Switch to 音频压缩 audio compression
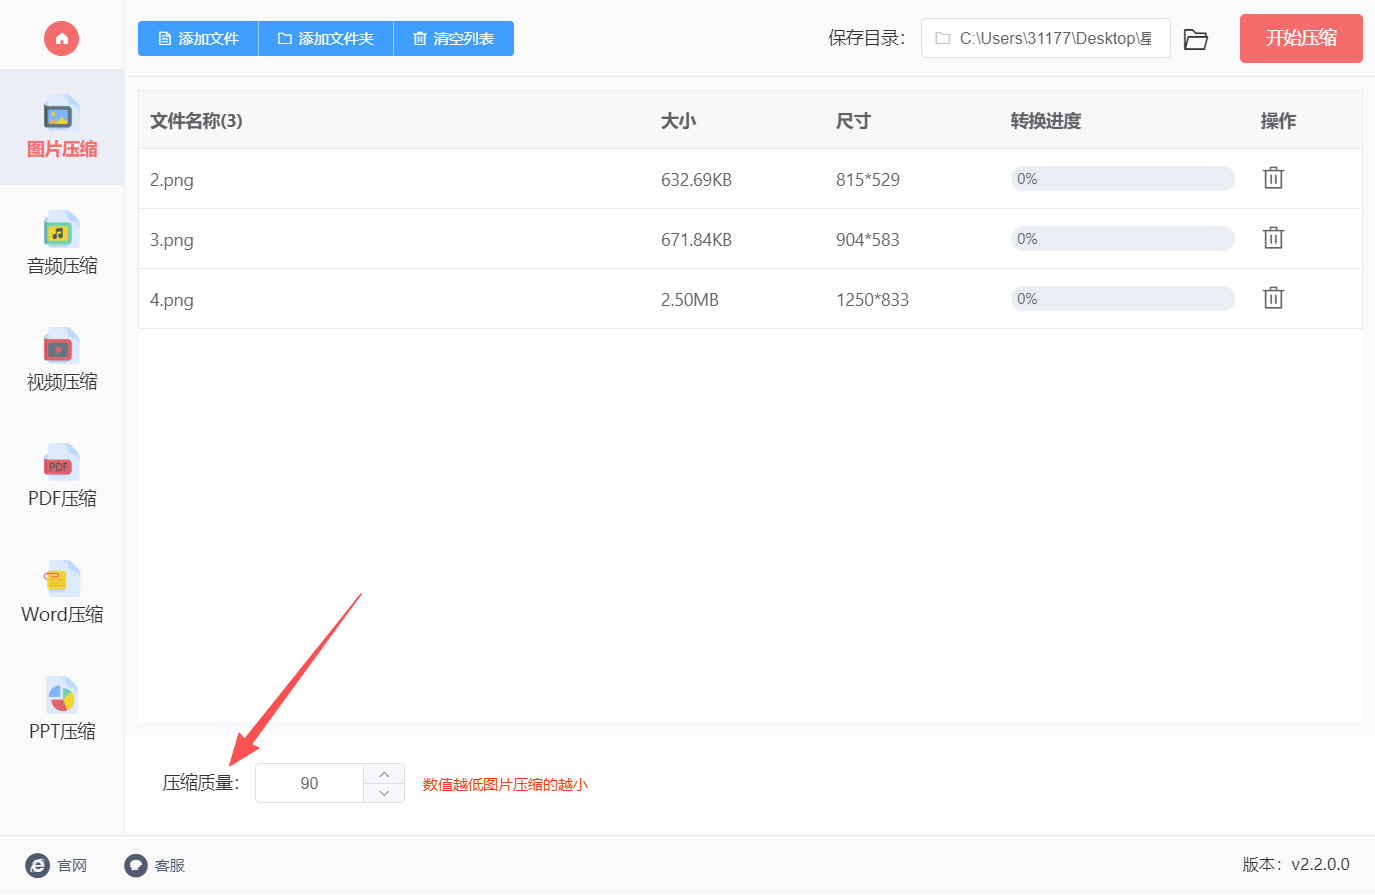This screenshot has height=895, width=1375. point(62,243)
